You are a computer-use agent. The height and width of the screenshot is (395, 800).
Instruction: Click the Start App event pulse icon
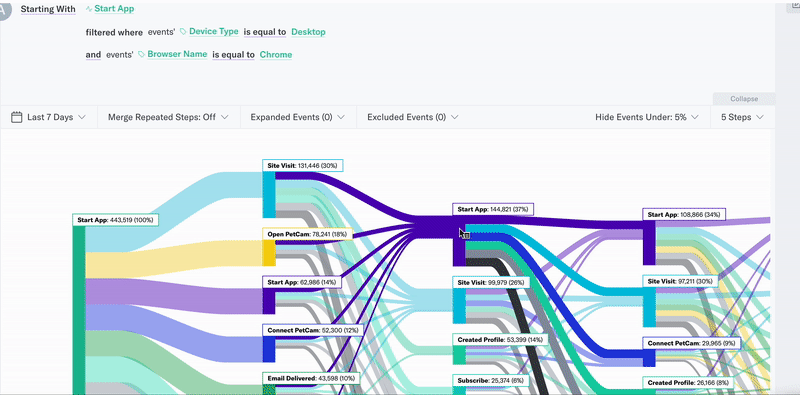coord(89,9)
